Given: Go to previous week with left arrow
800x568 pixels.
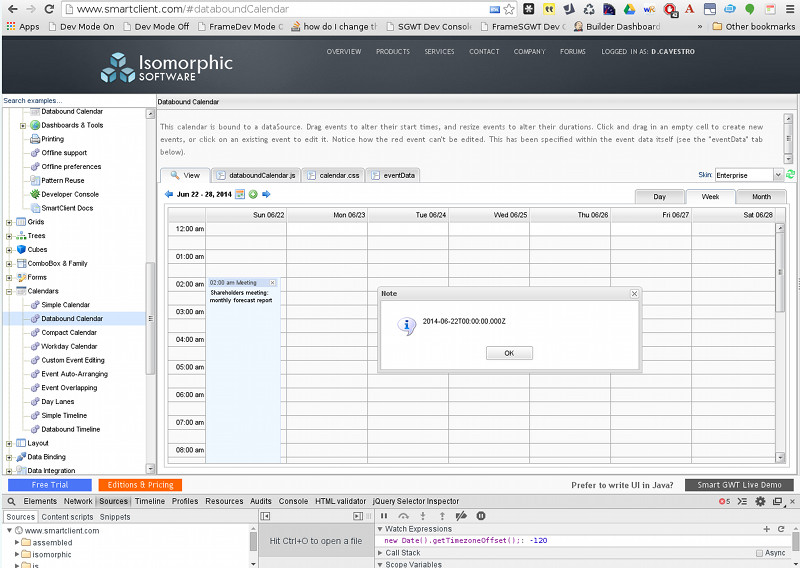Looking at the screenshot, I should click(x=168, y=194).
